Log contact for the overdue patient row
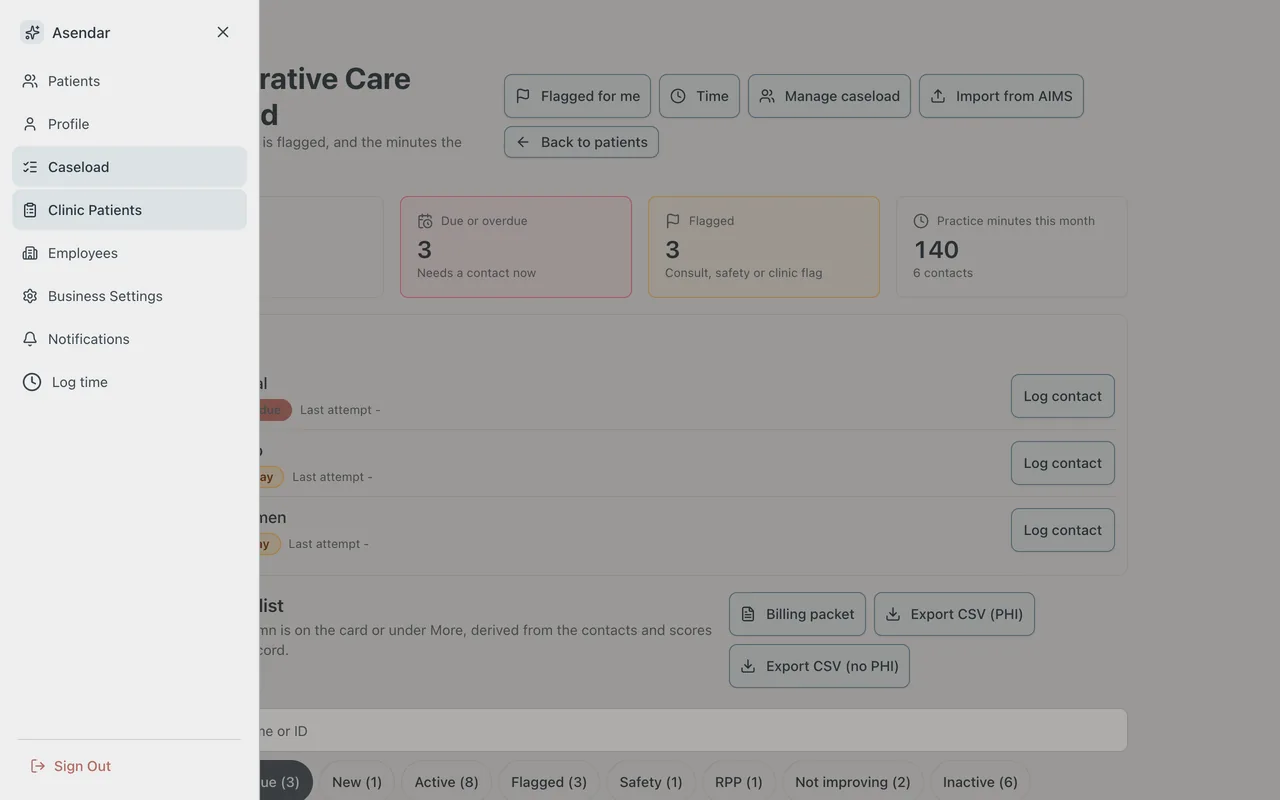This screenshot has width=1280, height=800. (1062, 396)
